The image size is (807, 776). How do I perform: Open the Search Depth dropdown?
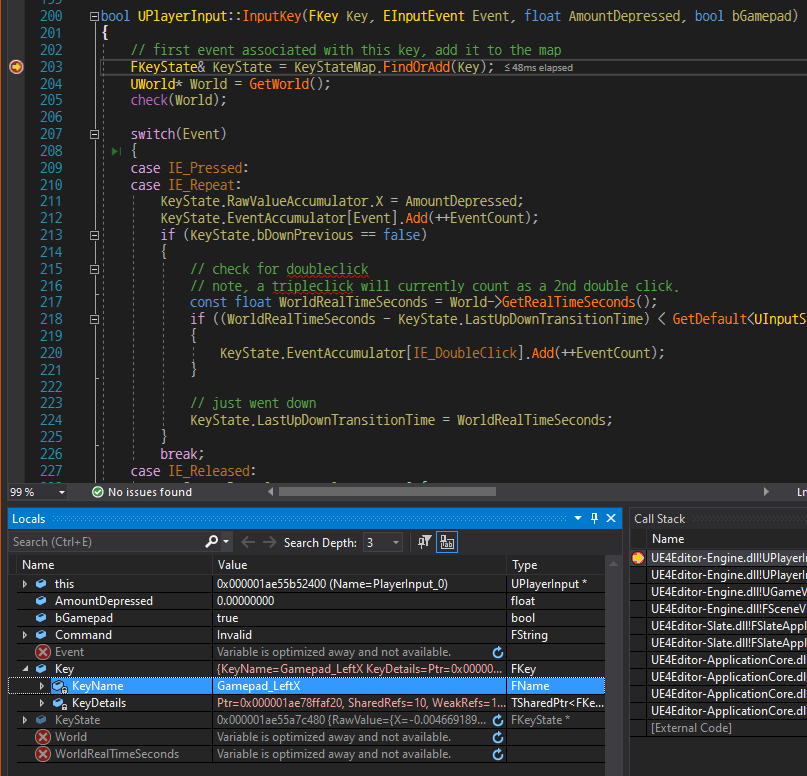click(x=394, y=541)
